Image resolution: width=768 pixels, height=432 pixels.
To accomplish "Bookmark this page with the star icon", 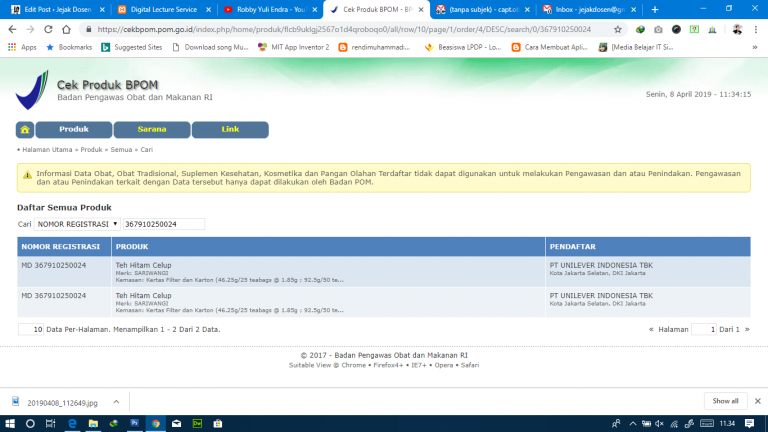I will click(x=618, y=29).
